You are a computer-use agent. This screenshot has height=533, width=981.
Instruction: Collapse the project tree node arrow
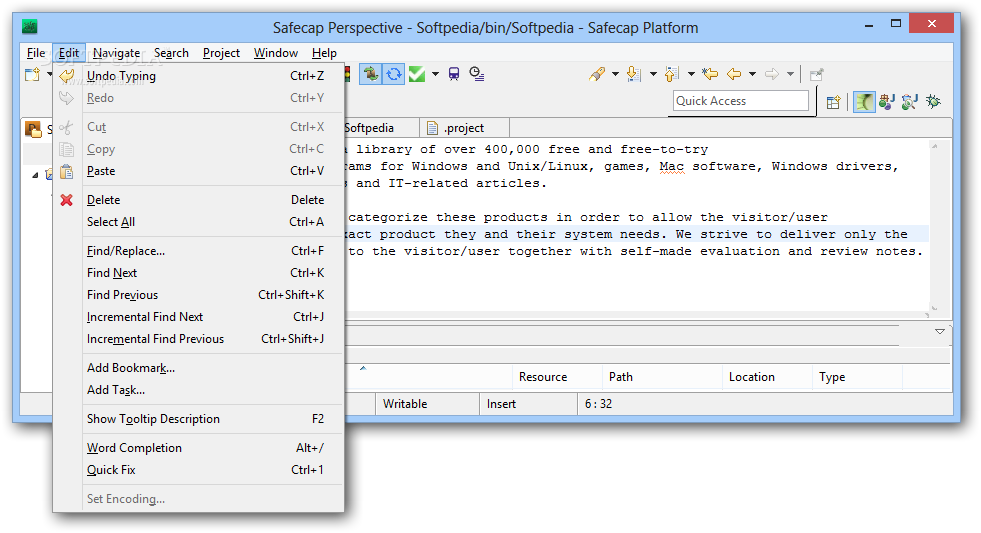coord(35,175)
